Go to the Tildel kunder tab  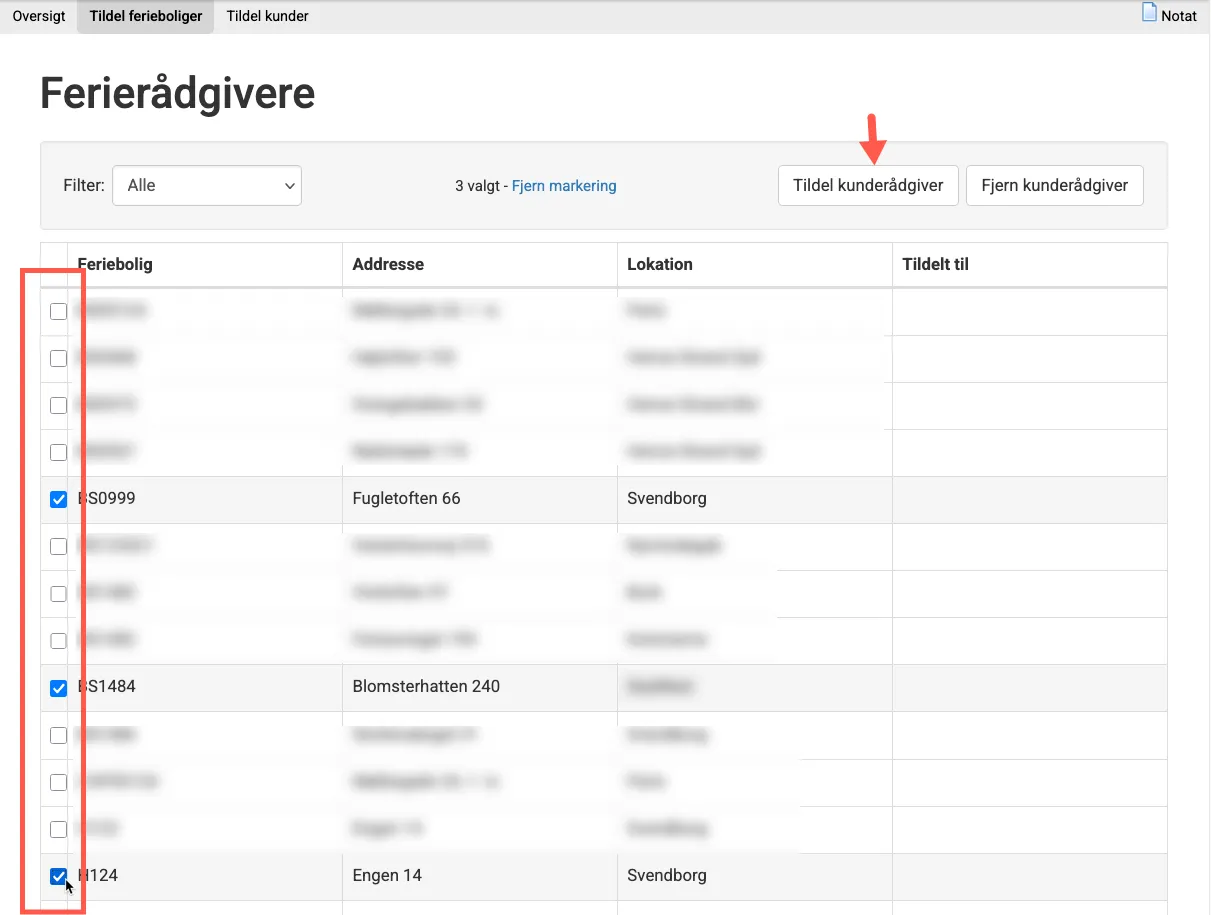pos(267,16)
